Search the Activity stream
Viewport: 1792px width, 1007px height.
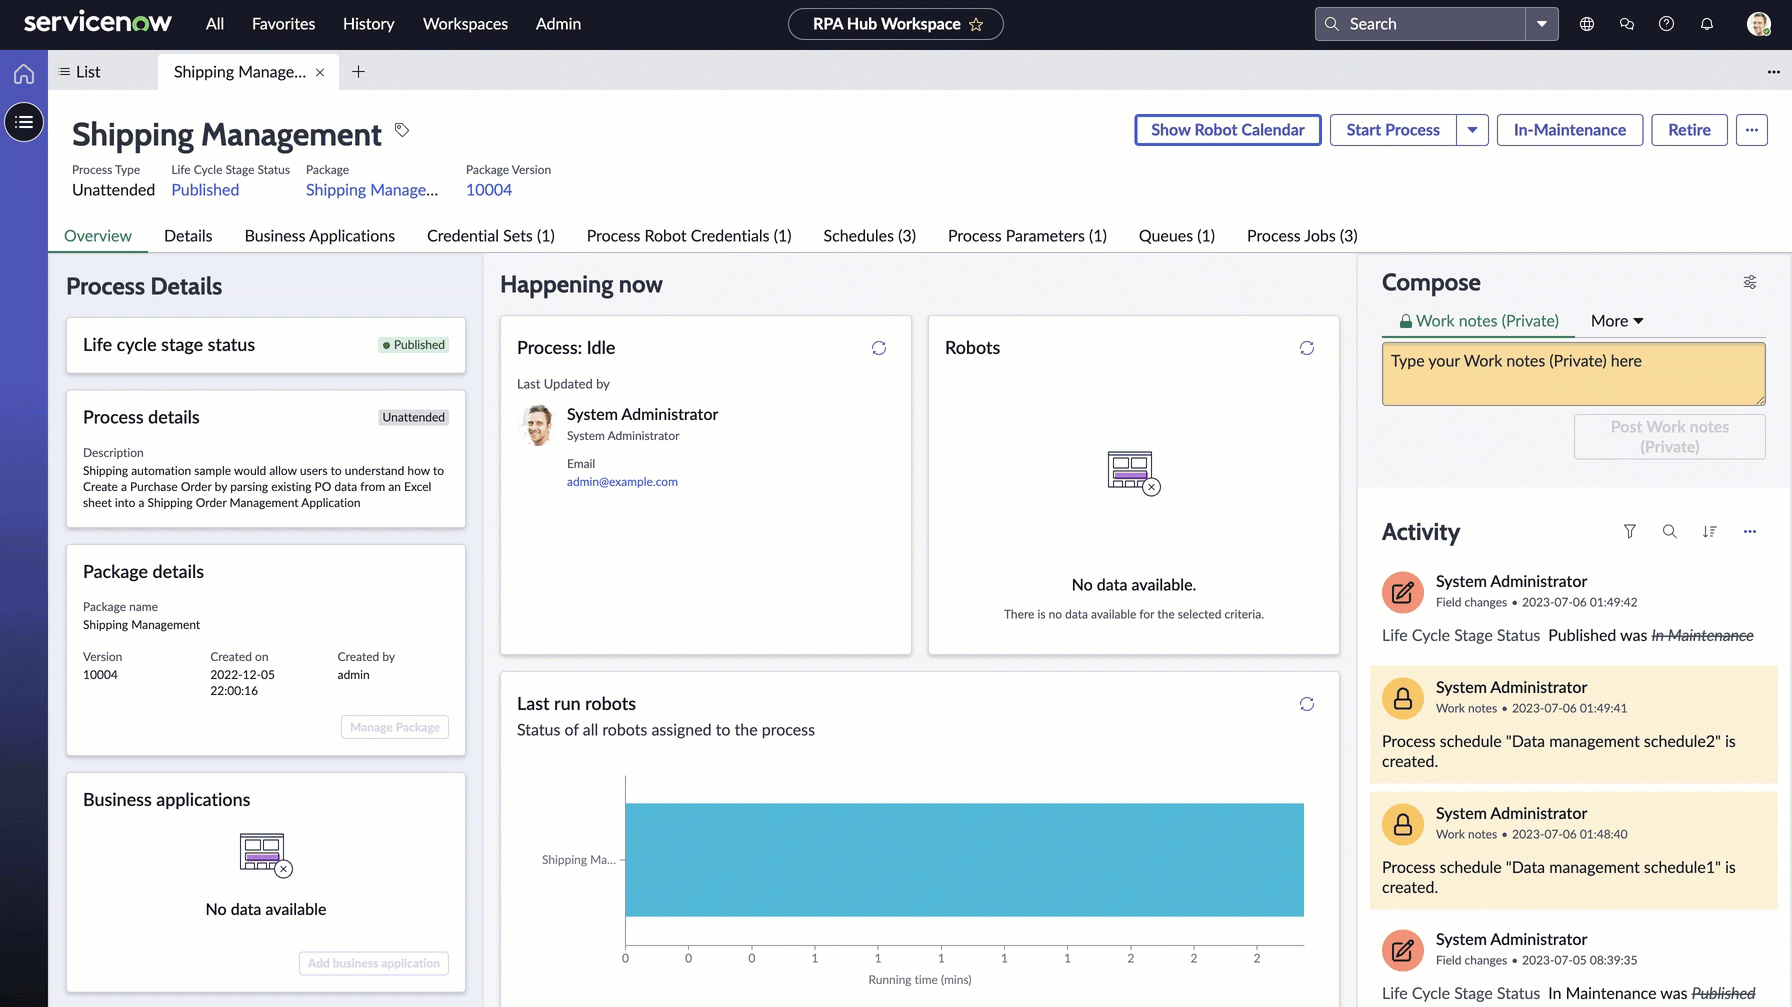(1670, 532)
